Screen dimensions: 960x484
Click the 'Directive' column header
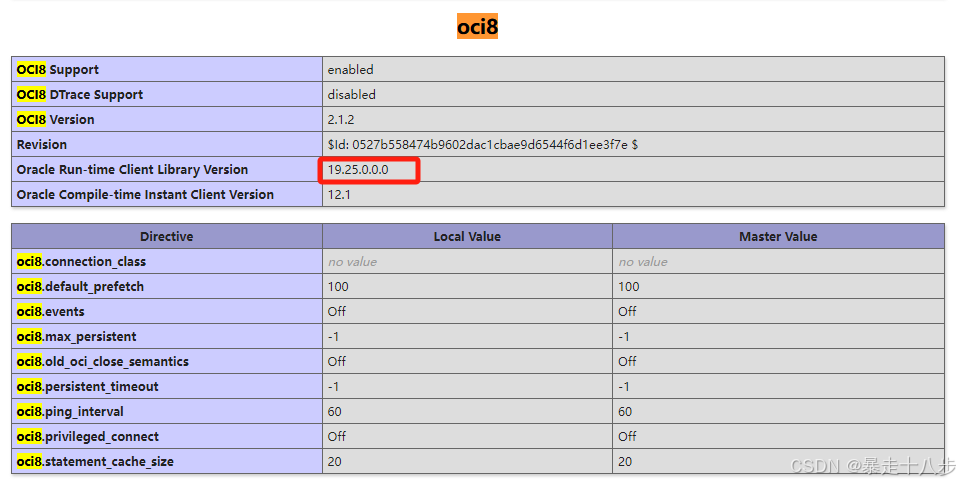click(167, 236)
